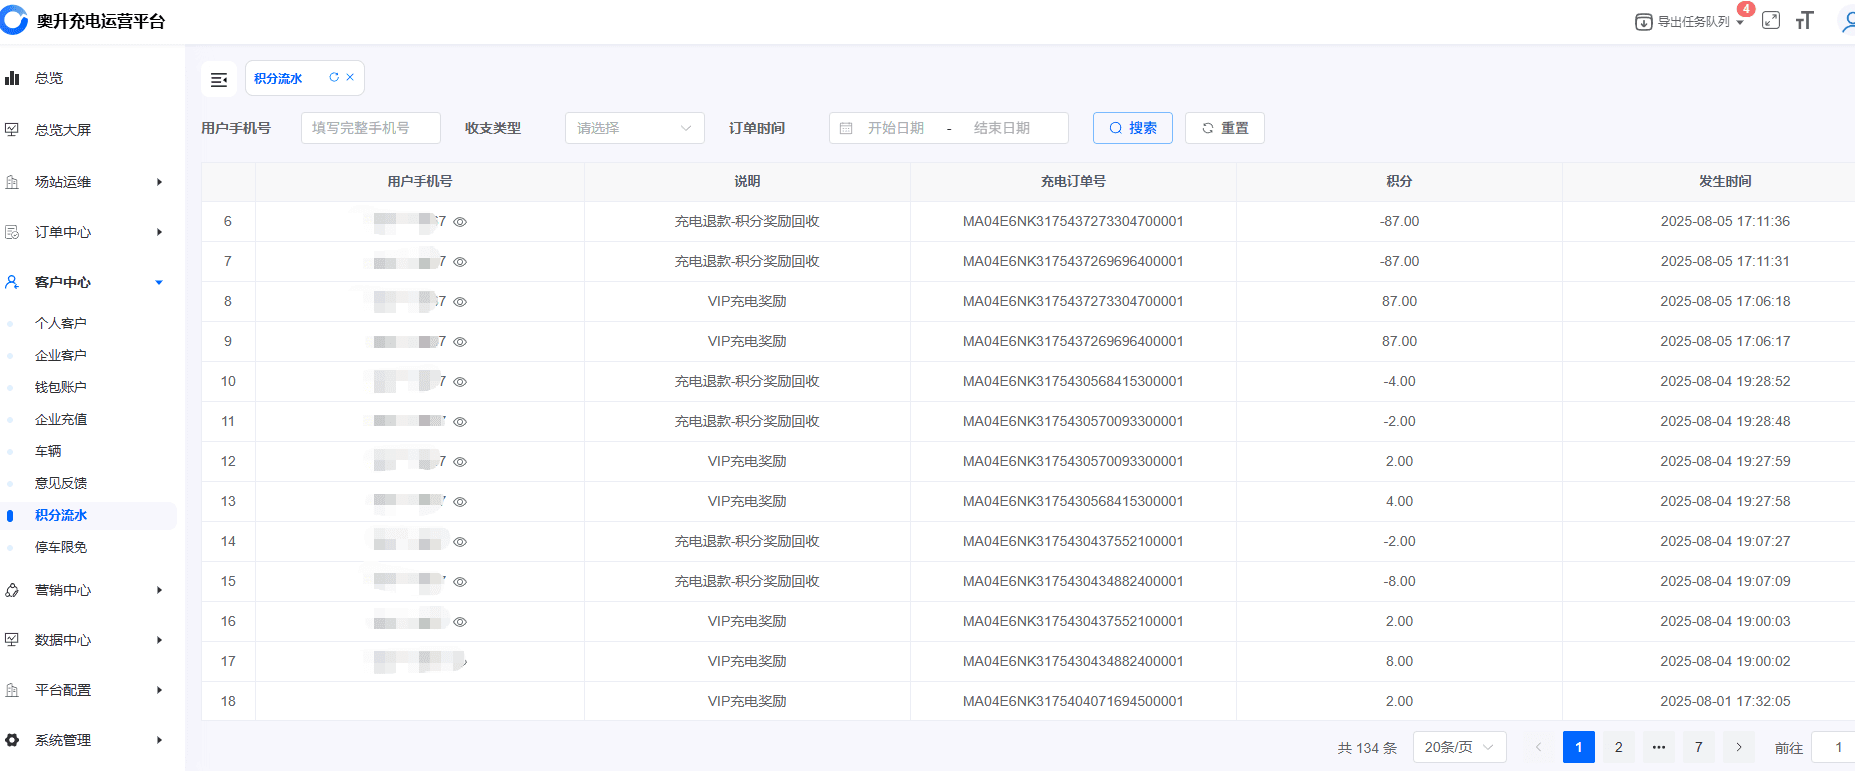Open 停车限免 menu item

[60, 547]
